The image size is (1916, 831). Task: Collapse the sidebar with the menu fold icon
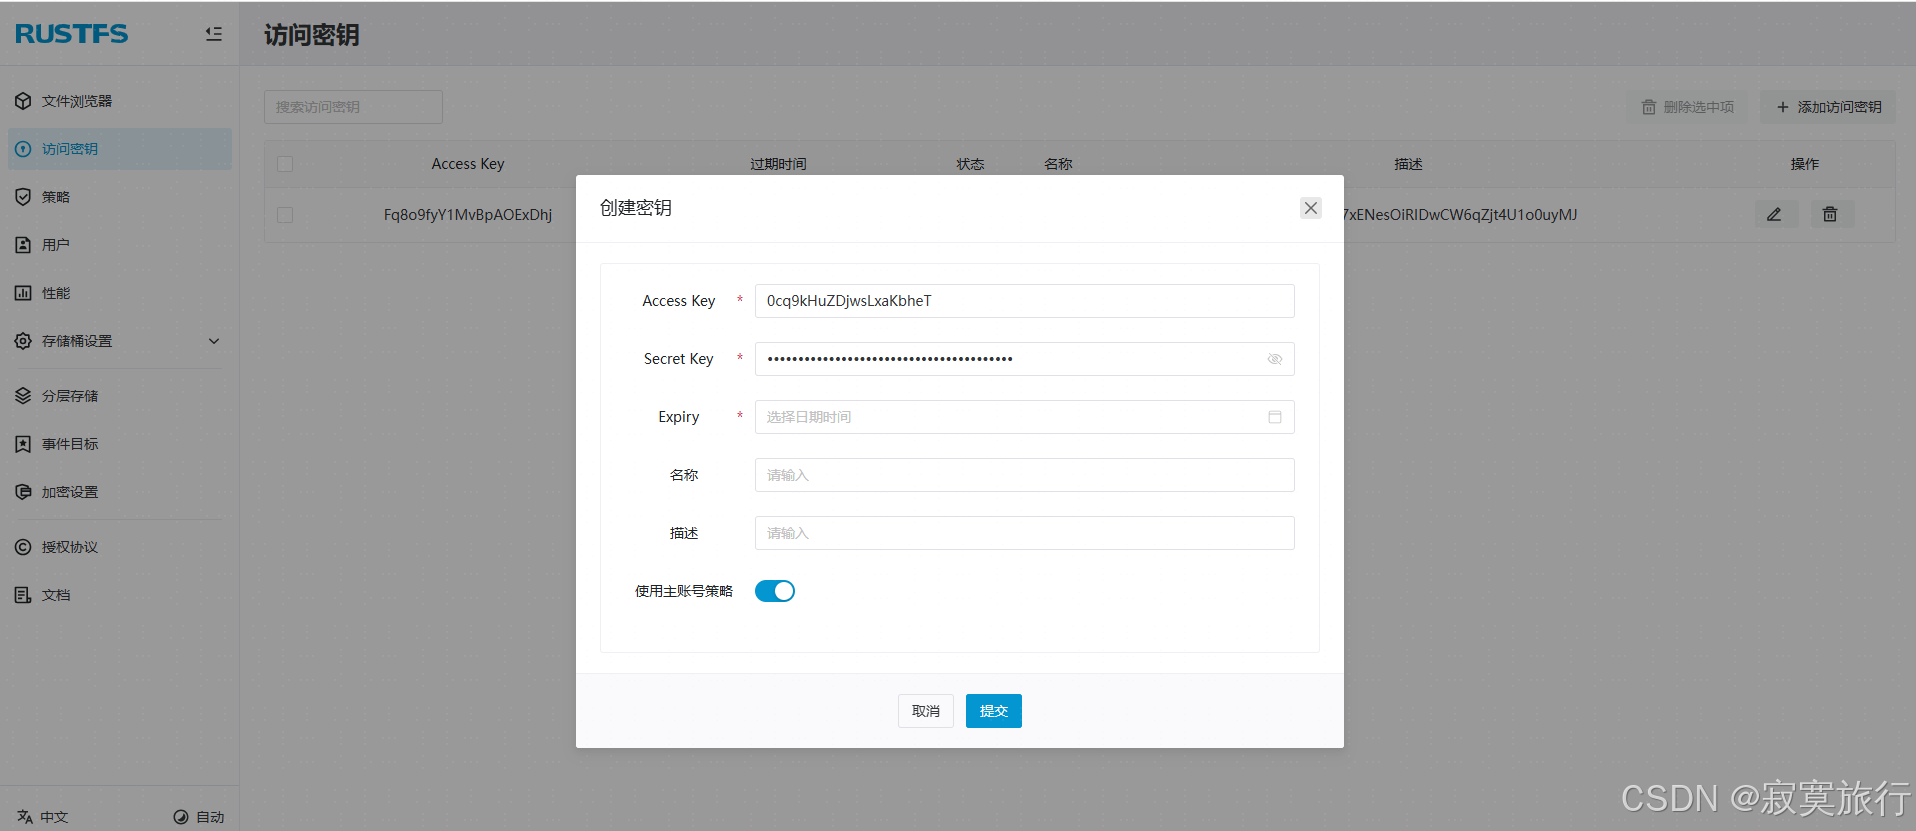pyautogui.click(x=213, y=34)
